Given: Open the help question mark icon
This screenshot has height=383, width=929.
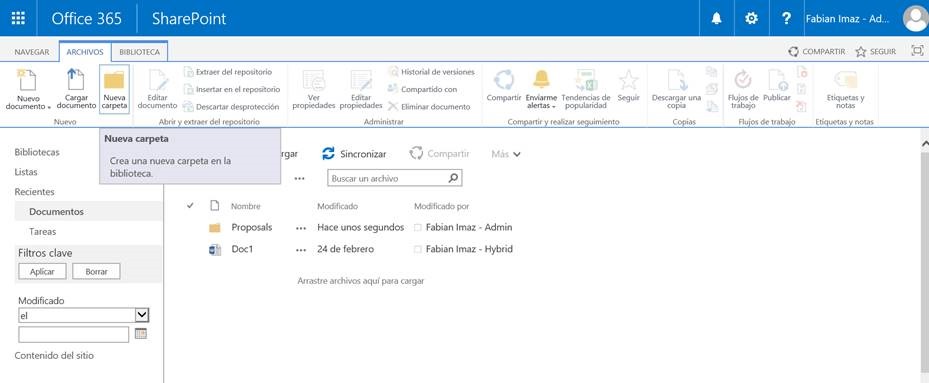Looking at the screenshot, I should [786, 18].
